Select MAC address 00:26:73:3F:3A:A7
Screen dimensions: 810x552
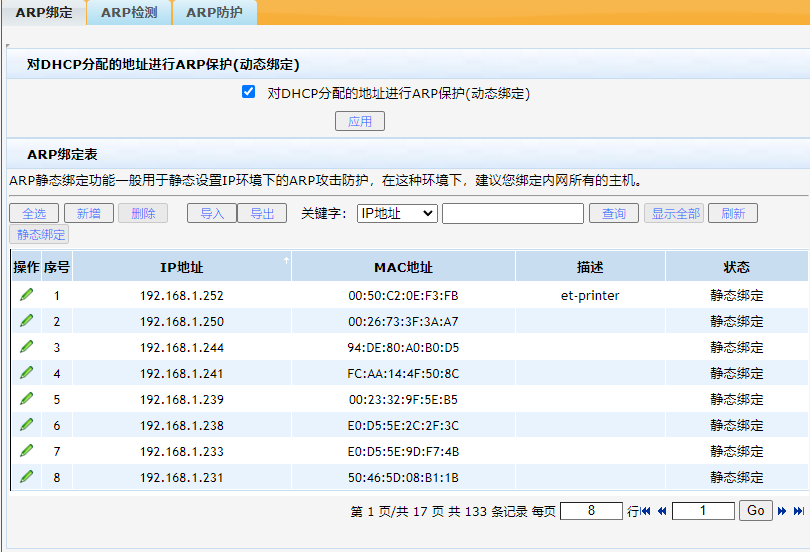pyautogui.click(x=403, y=321)
